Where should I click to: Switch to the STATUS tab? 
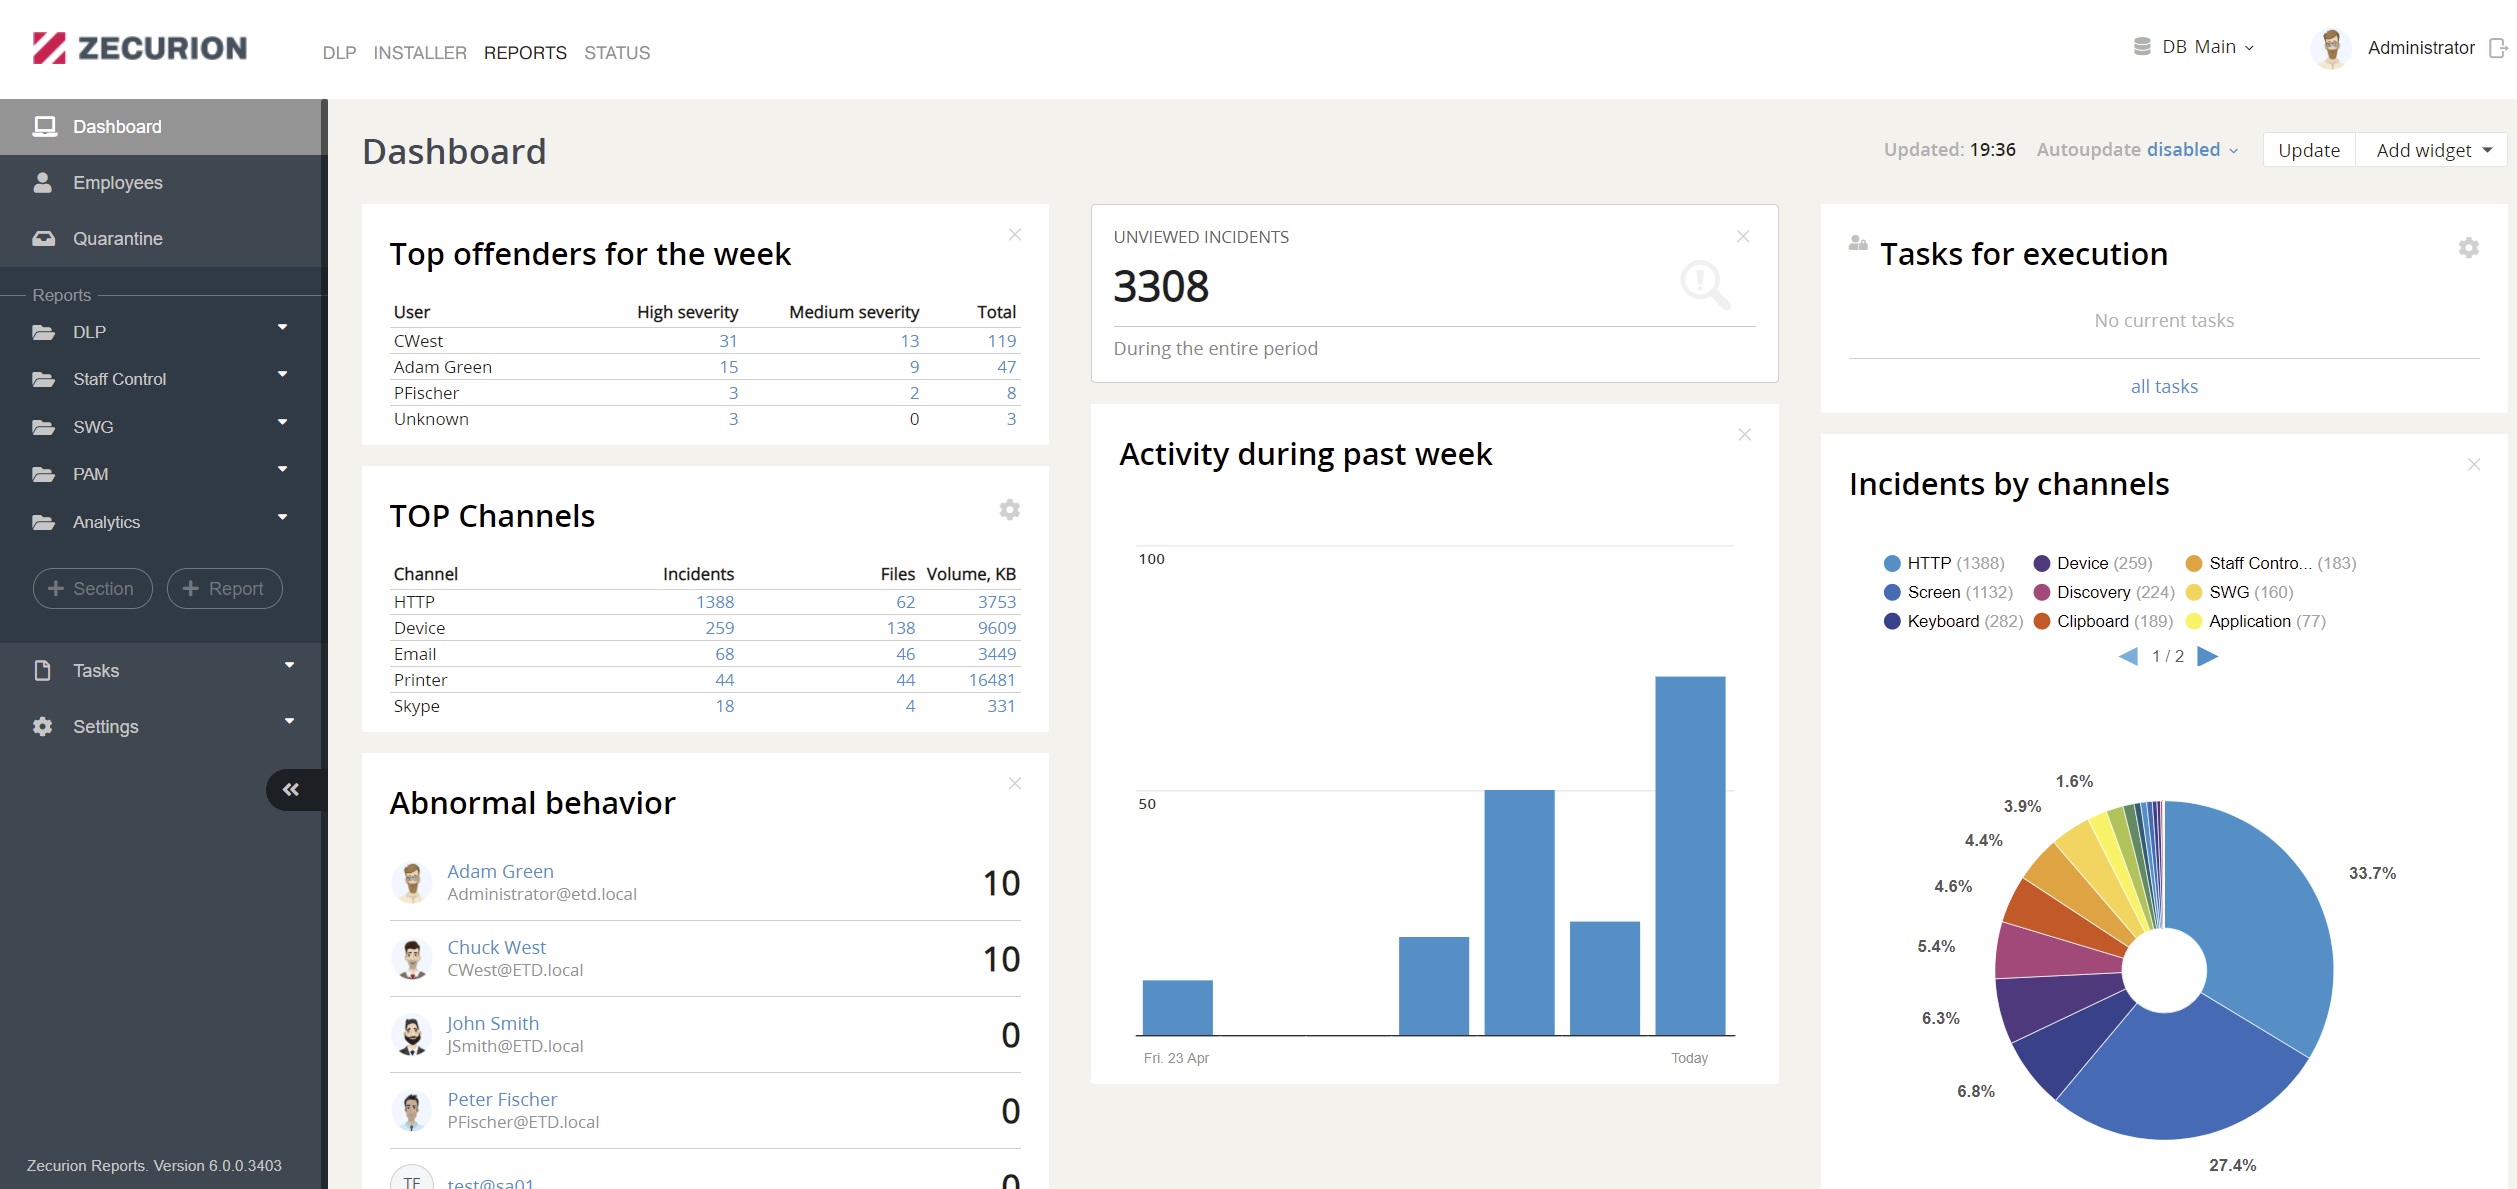pyautogui.click(x=617, y=53)
